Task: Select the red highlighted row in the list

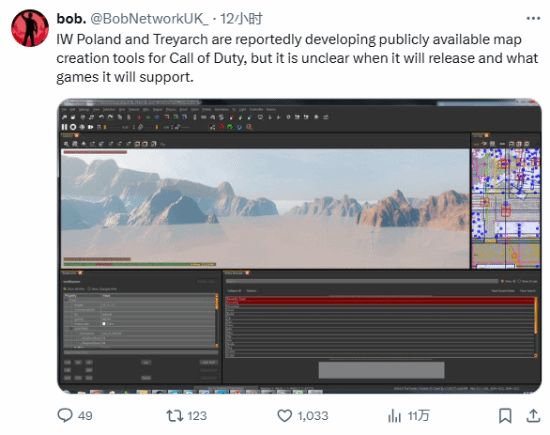Action: [x=380, y=301]
